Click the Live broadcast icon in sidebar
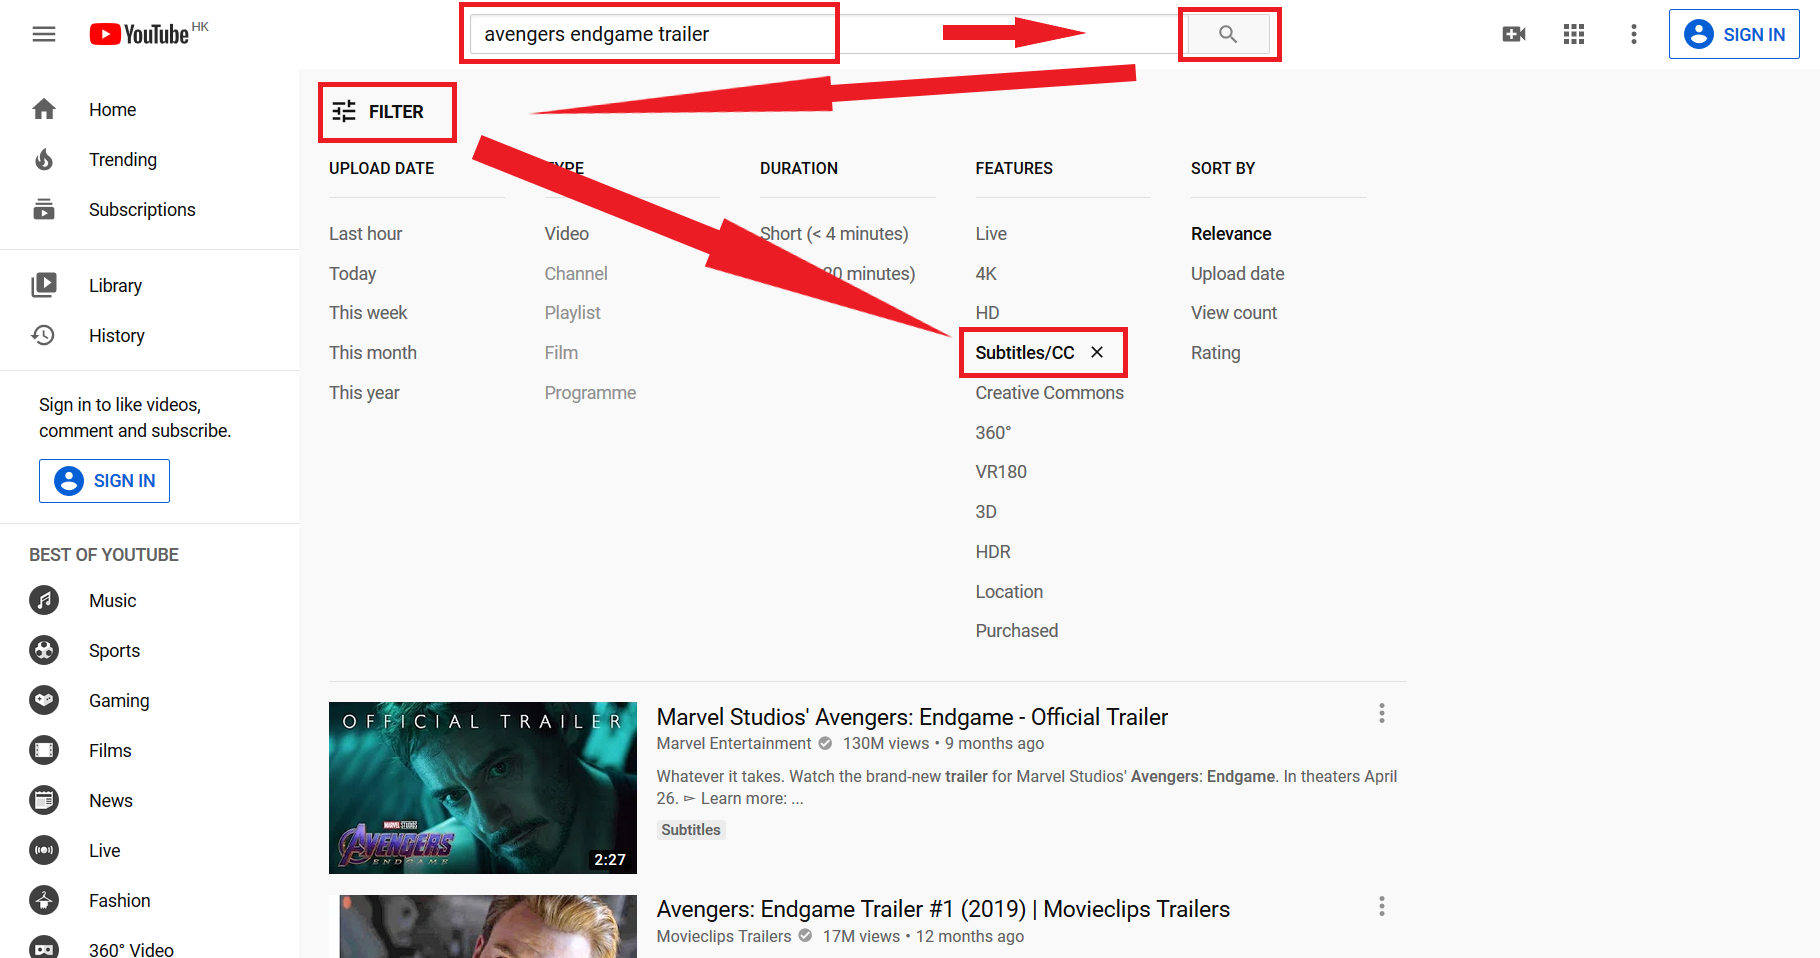1820x958 pixels. 44,850
